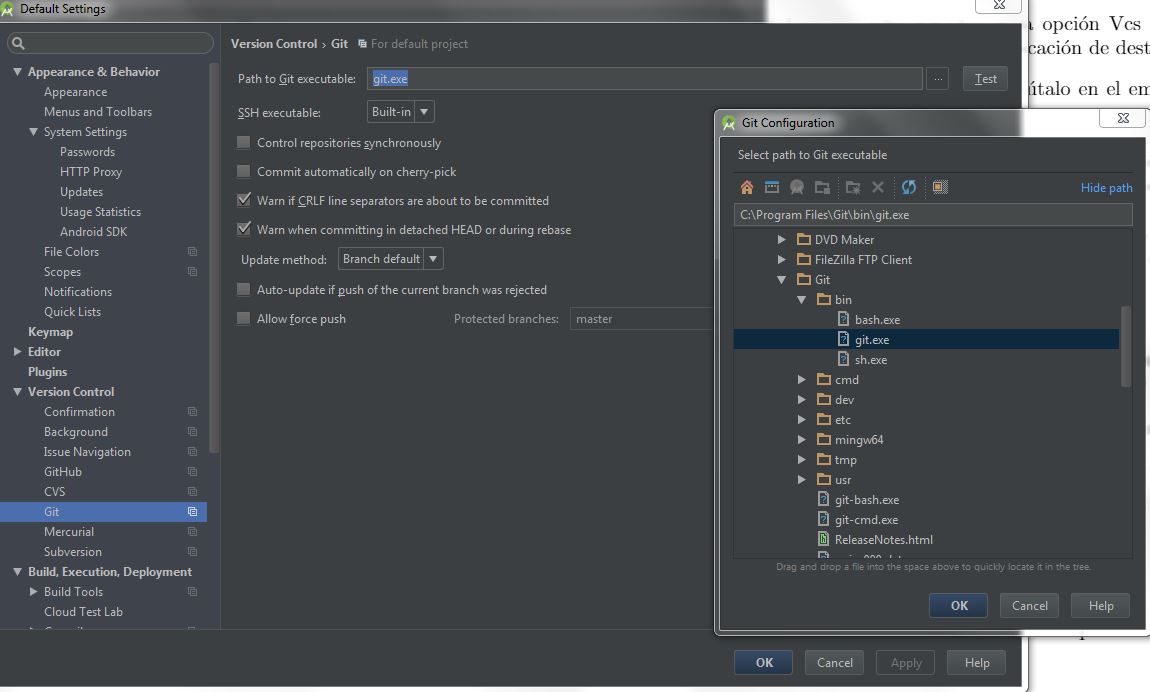Toggle Commit automatically on cherry-pick
Screen dimensions: 1150x692
tap(244, 172)
